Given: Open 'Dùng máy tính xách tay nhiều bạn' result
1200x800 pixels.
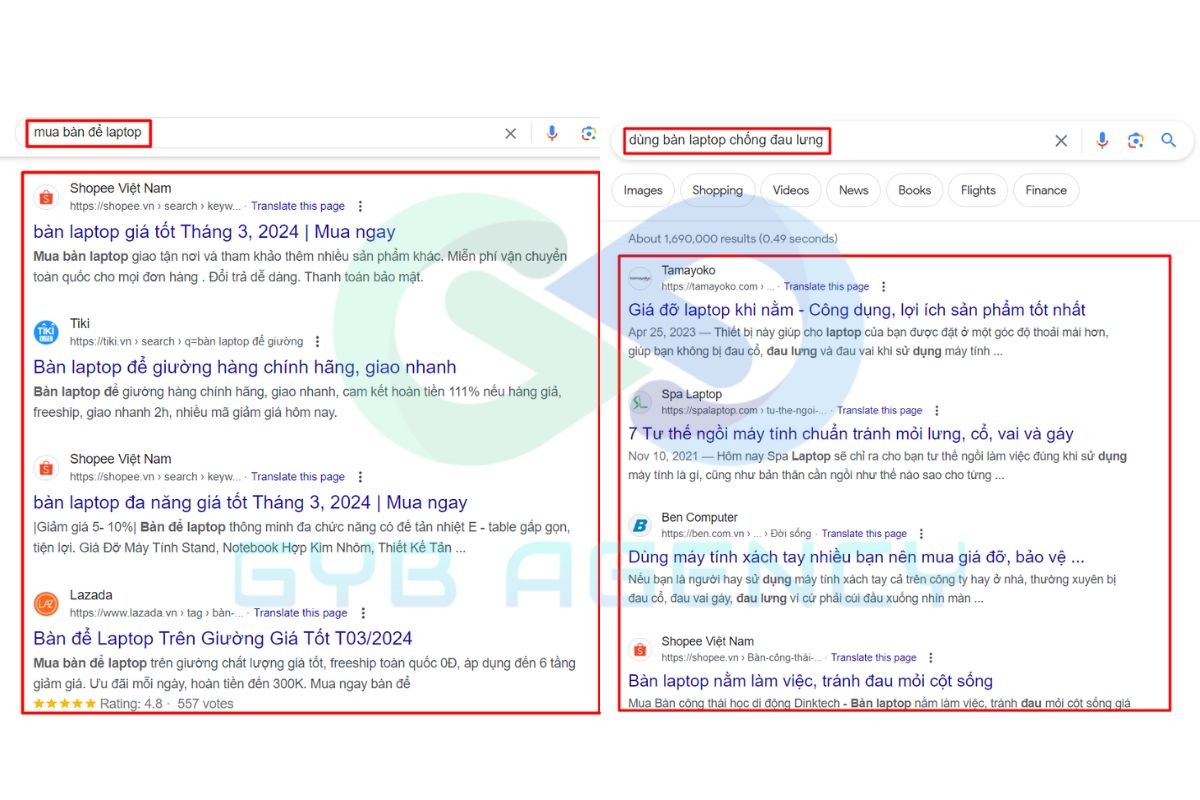Looking at the screenshot, I should coord(856,557).
